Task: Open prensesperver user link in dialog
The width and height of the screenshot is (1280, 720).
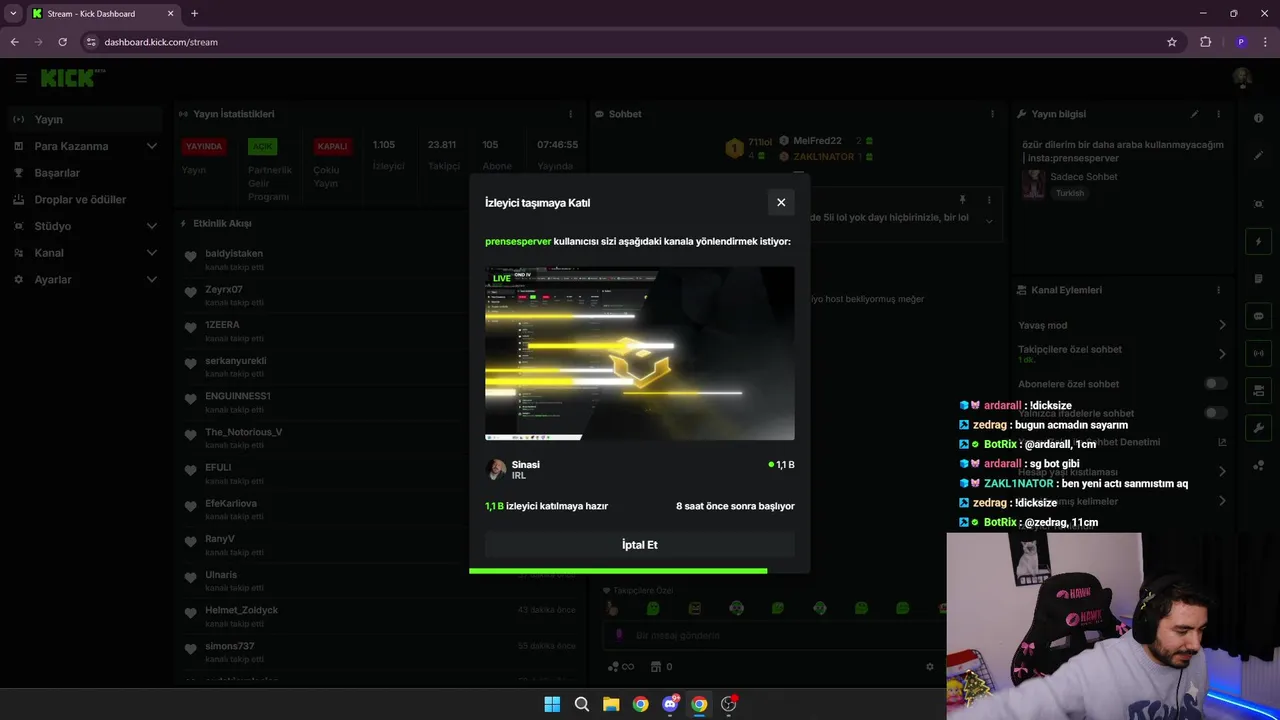Action: coord(518,241)
